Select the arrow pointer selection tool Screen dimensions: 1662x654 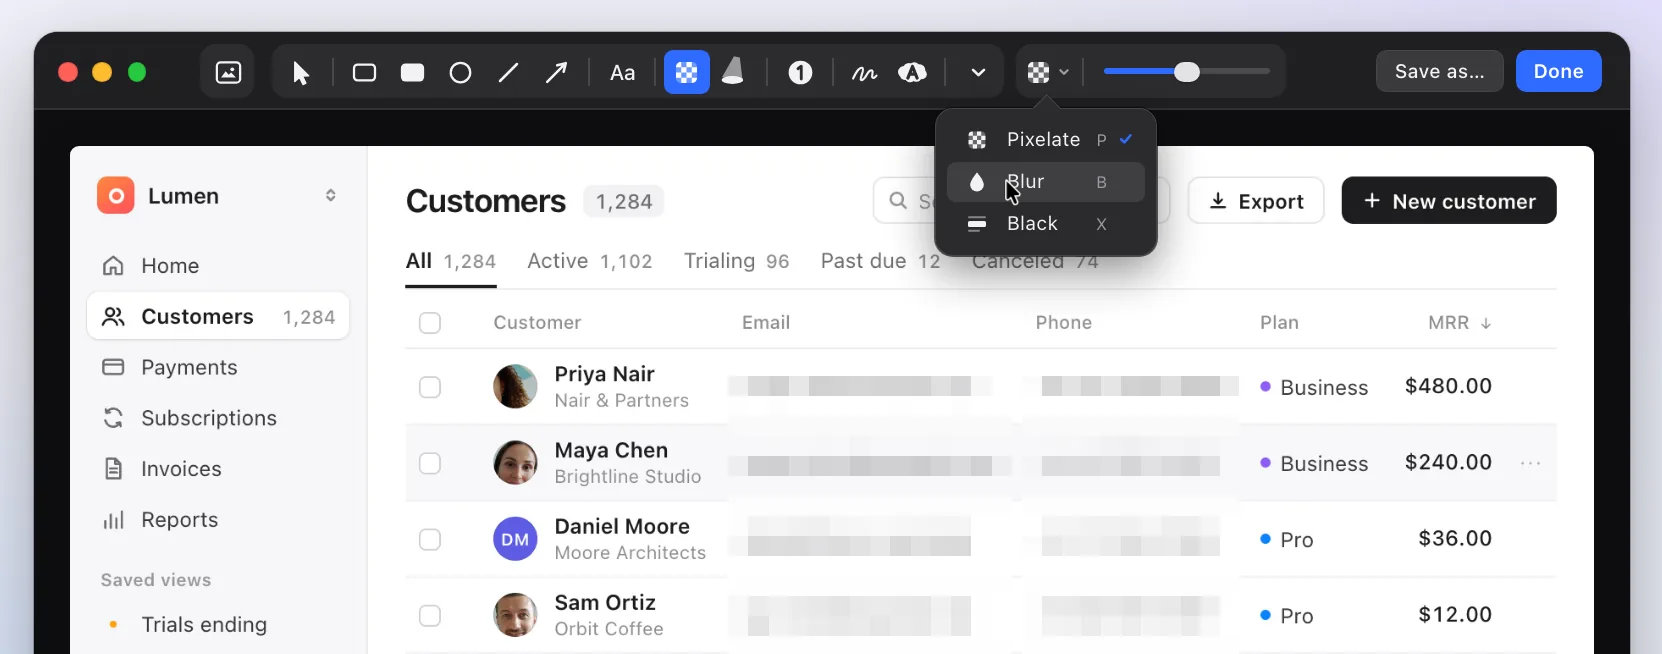pos(300,73)
